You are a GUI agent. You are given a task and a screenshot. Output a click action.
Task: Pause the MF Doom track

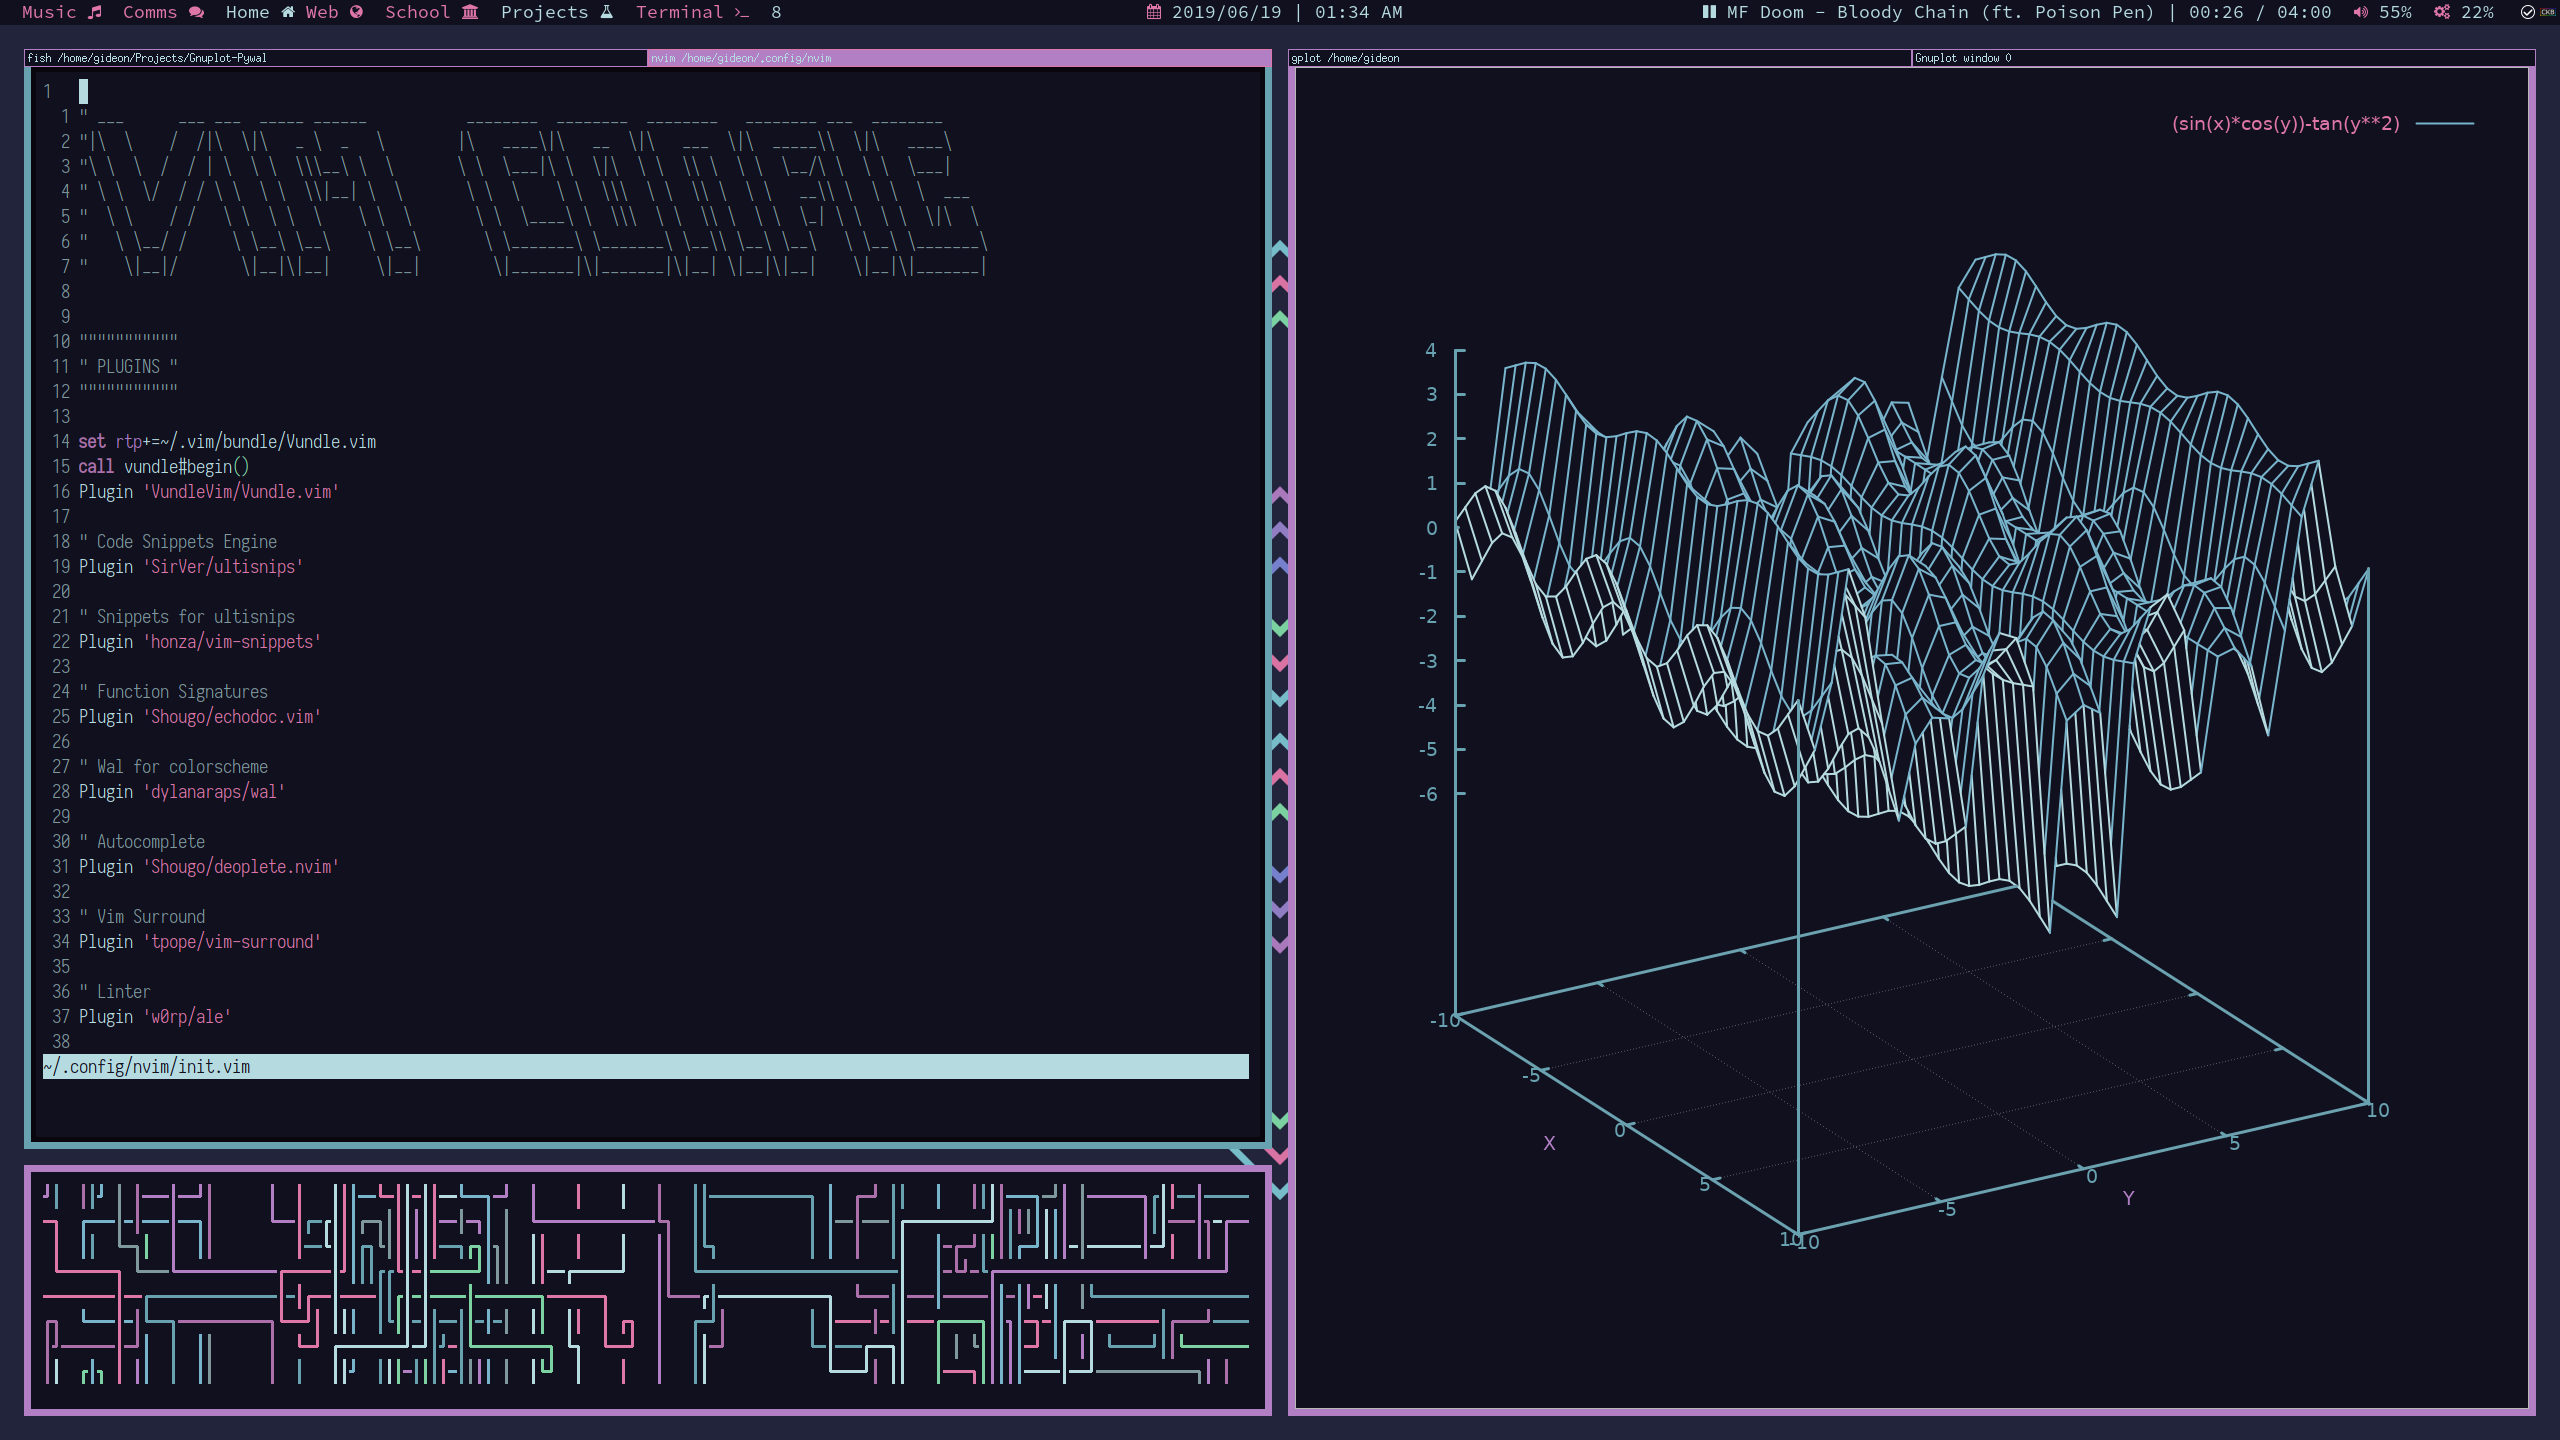coord(1709,12)
